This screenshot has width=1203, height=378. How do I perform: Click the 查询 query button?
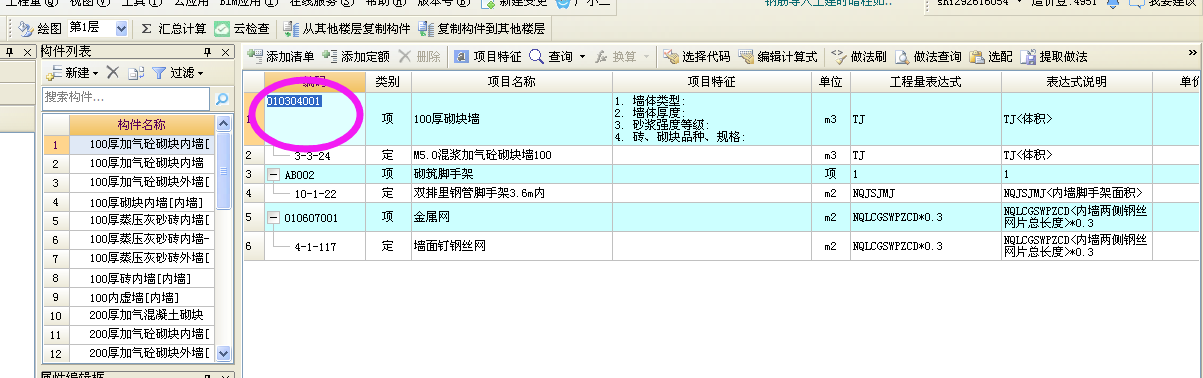coord(552,57)
